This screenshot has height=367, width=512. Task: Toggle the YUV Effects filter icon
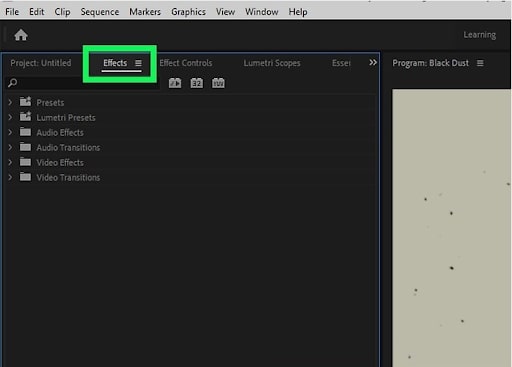pyautogui.click(x=218, y=83)
